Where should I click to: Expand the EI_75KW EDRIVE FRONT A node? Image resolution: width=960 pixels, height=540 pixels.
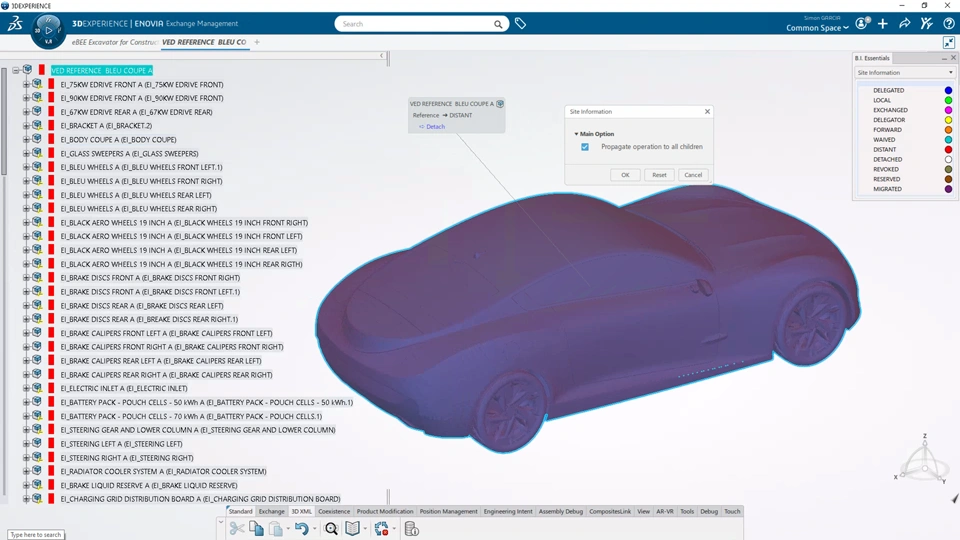(26, 84)
